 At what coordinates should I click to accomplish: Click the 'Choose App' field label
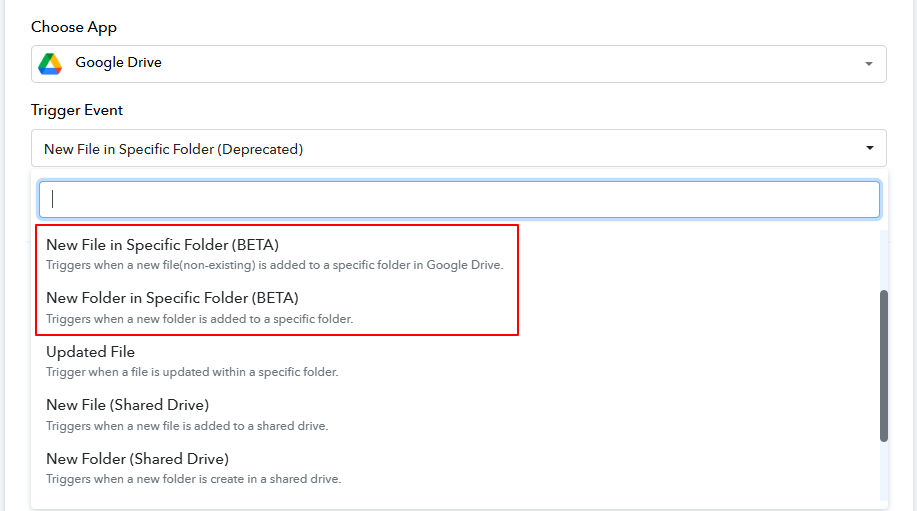pyautogui.click(x=74, y=27)
